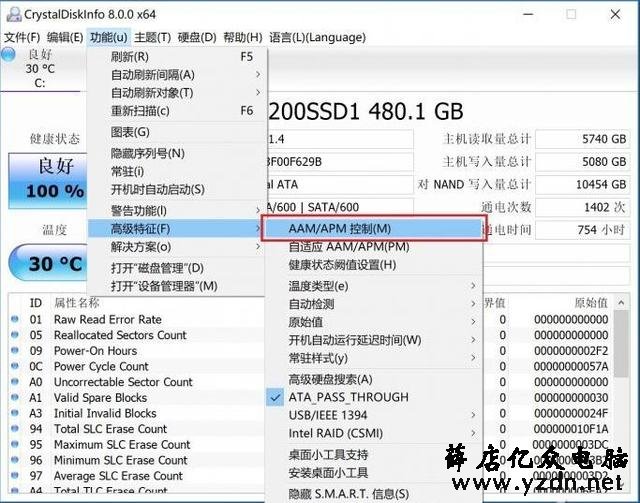
Task: Expand 自动刷新对象(T) submenu
Action: 177,93
